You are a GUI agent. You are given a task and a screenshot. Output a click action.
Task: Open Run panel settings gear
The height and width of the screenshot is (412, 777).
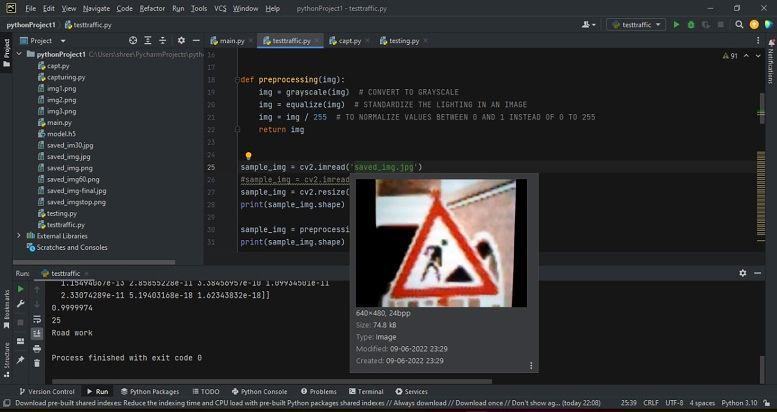(742, 273)
